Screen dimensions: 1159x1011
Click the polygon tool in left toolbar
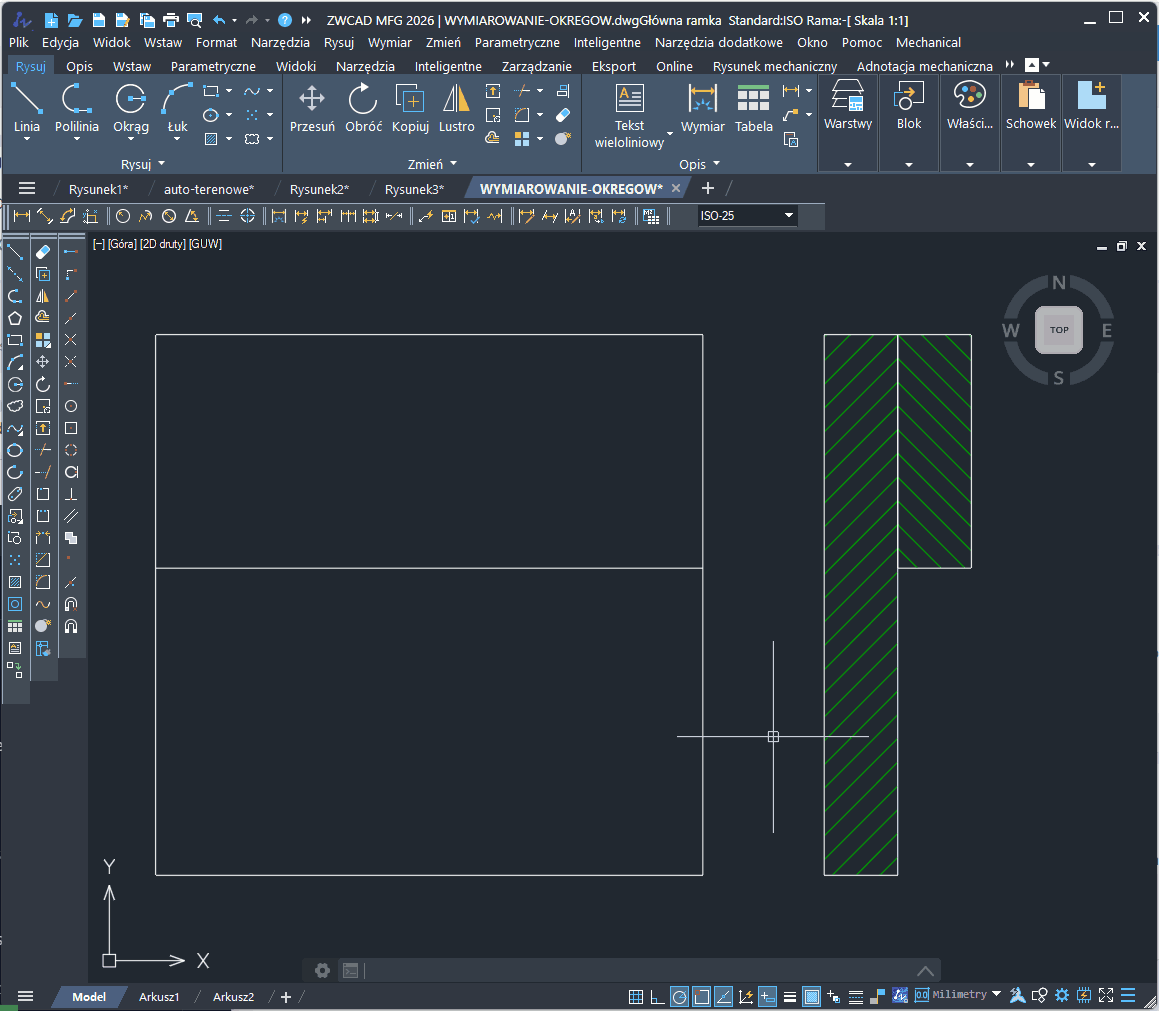pos(15,319)
